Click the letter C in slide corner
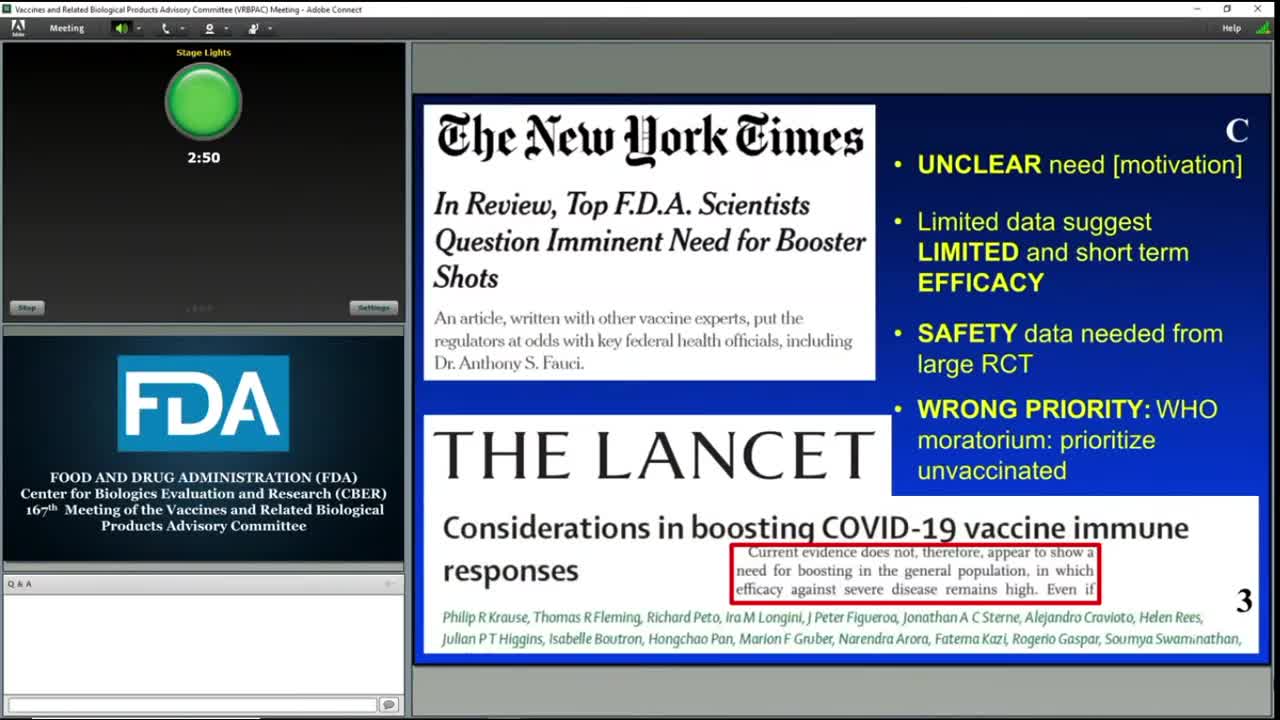The height and width of the screenshot is (720, 1280). tap(1237, 131)
